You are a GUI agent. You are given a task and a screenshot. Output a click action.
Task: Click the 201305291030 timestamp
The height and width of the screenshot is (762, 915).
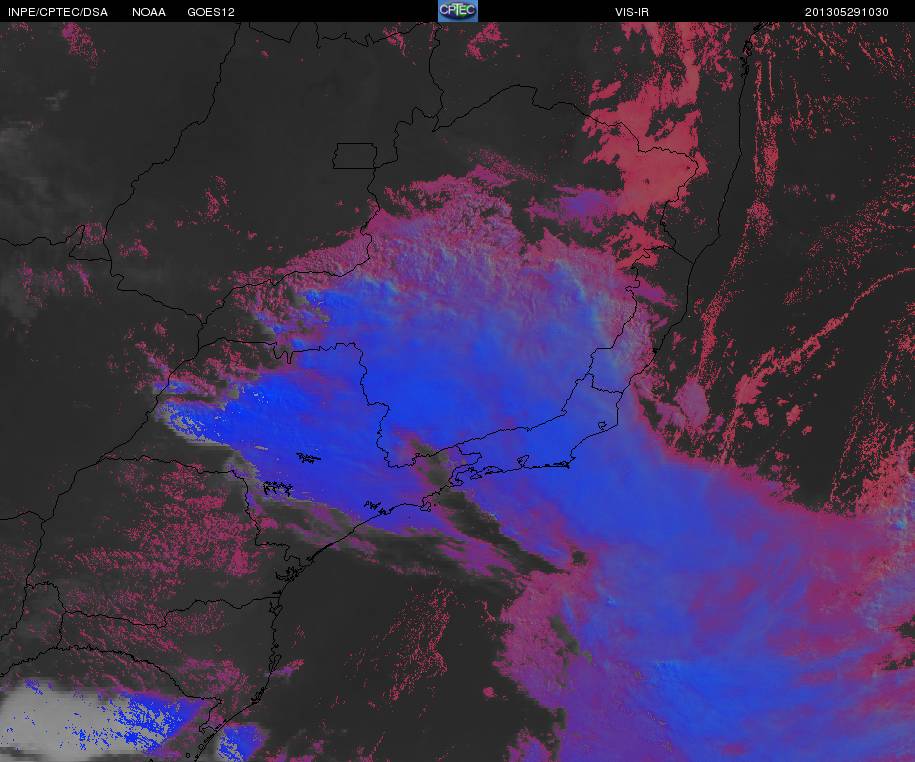click(846, 12)
